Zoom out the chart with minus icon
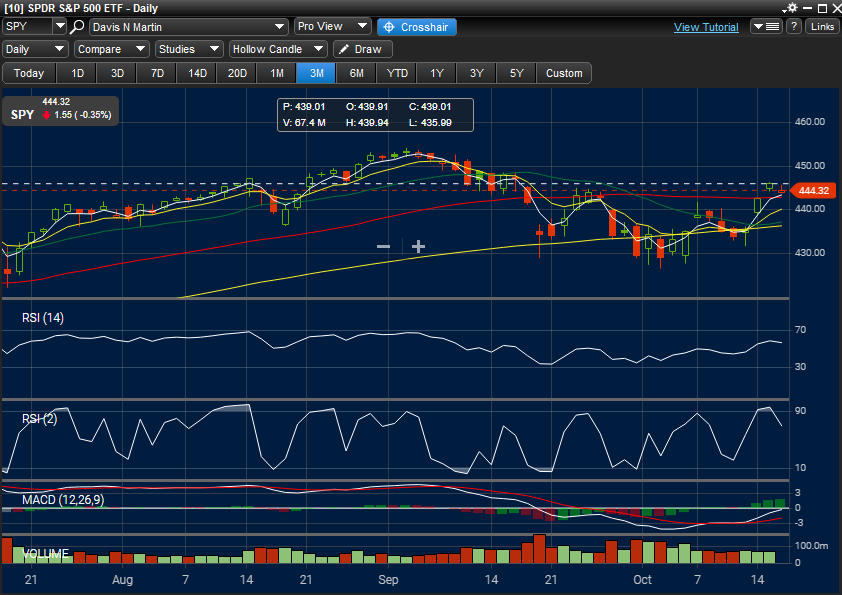The image size is (842, 595). pos(383,246)
